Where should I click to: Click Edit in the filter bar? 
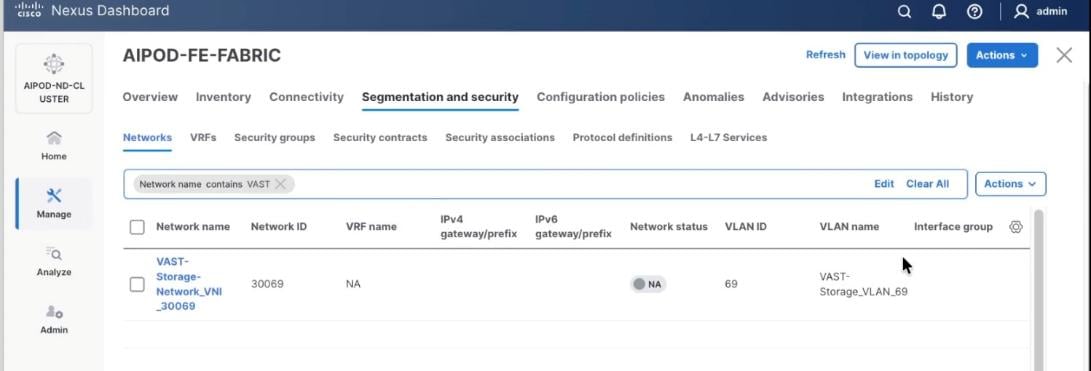tap(884, 184)
